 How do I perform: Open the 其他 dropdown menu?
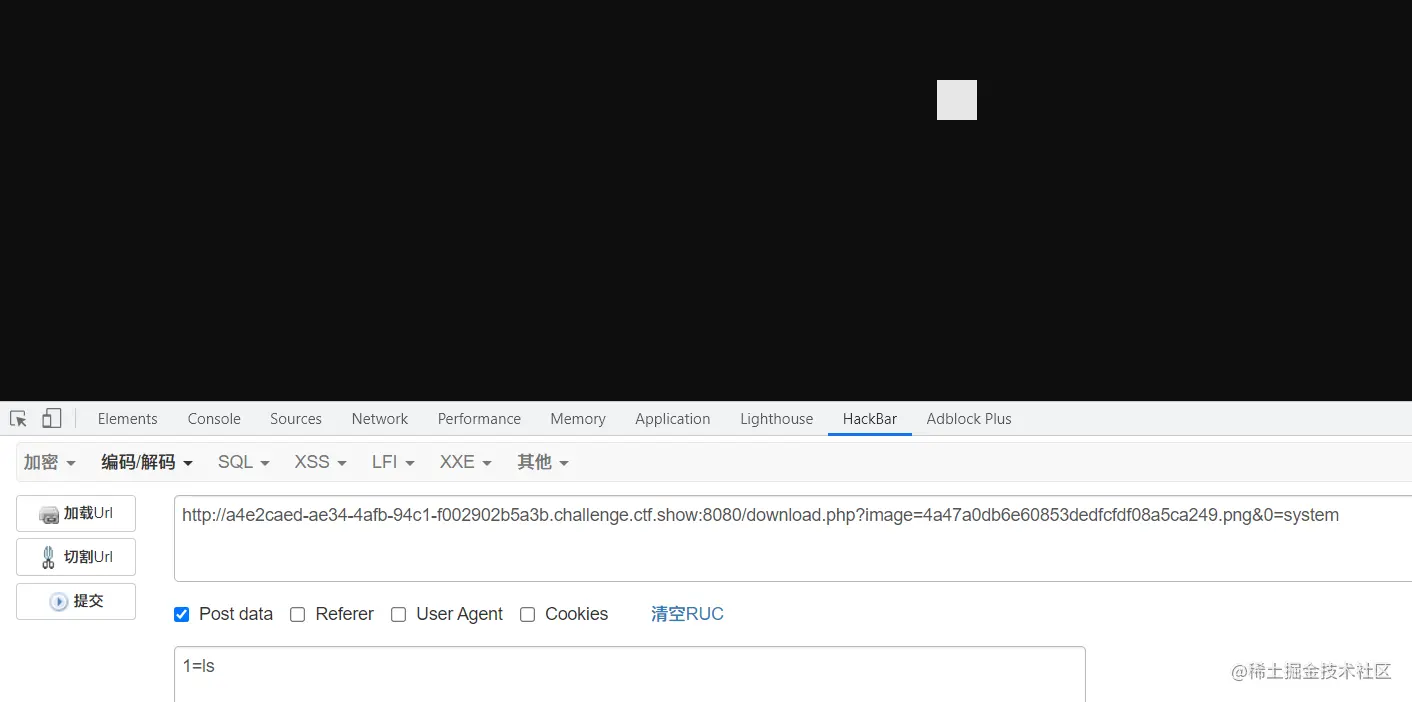point(543,462)
